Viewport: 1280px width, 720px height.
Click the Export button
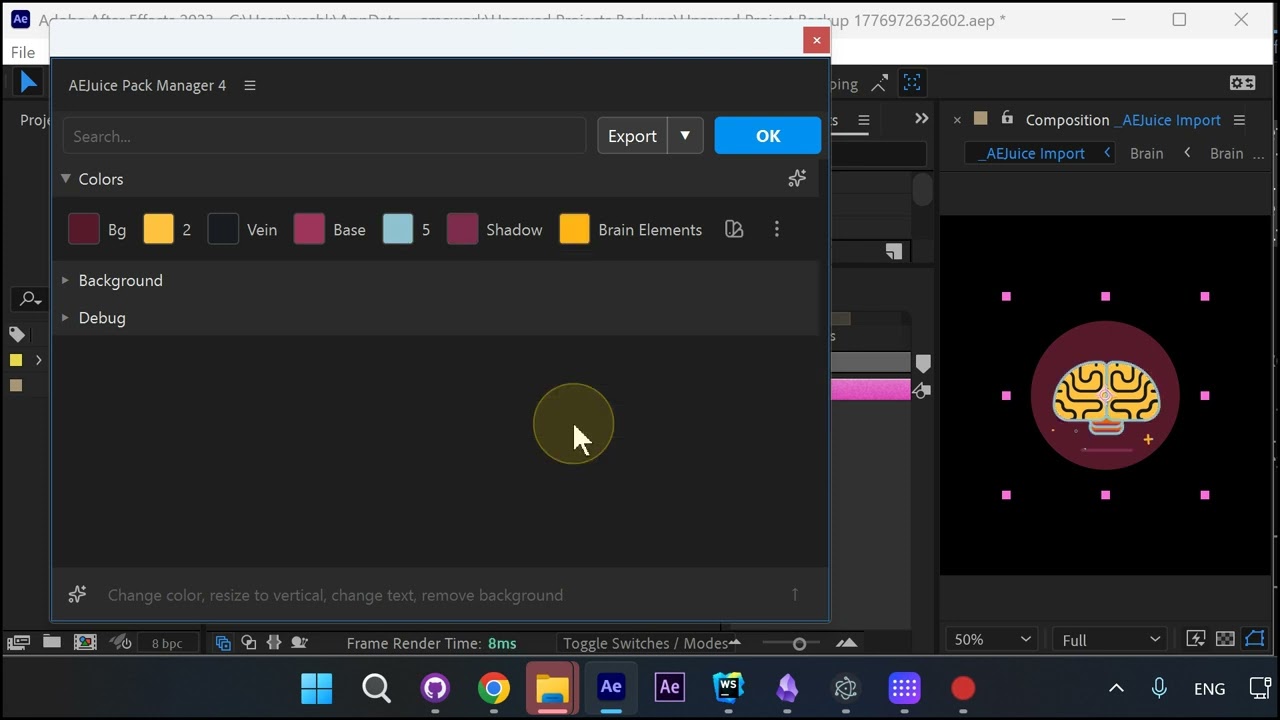pyautogui.click(x=632, y=136)
